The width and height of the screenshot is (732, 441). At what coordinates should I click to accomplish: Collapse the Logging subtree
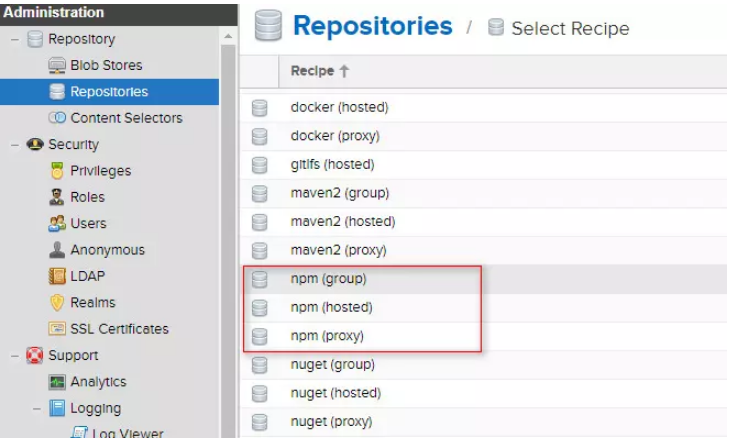(36, 408)
